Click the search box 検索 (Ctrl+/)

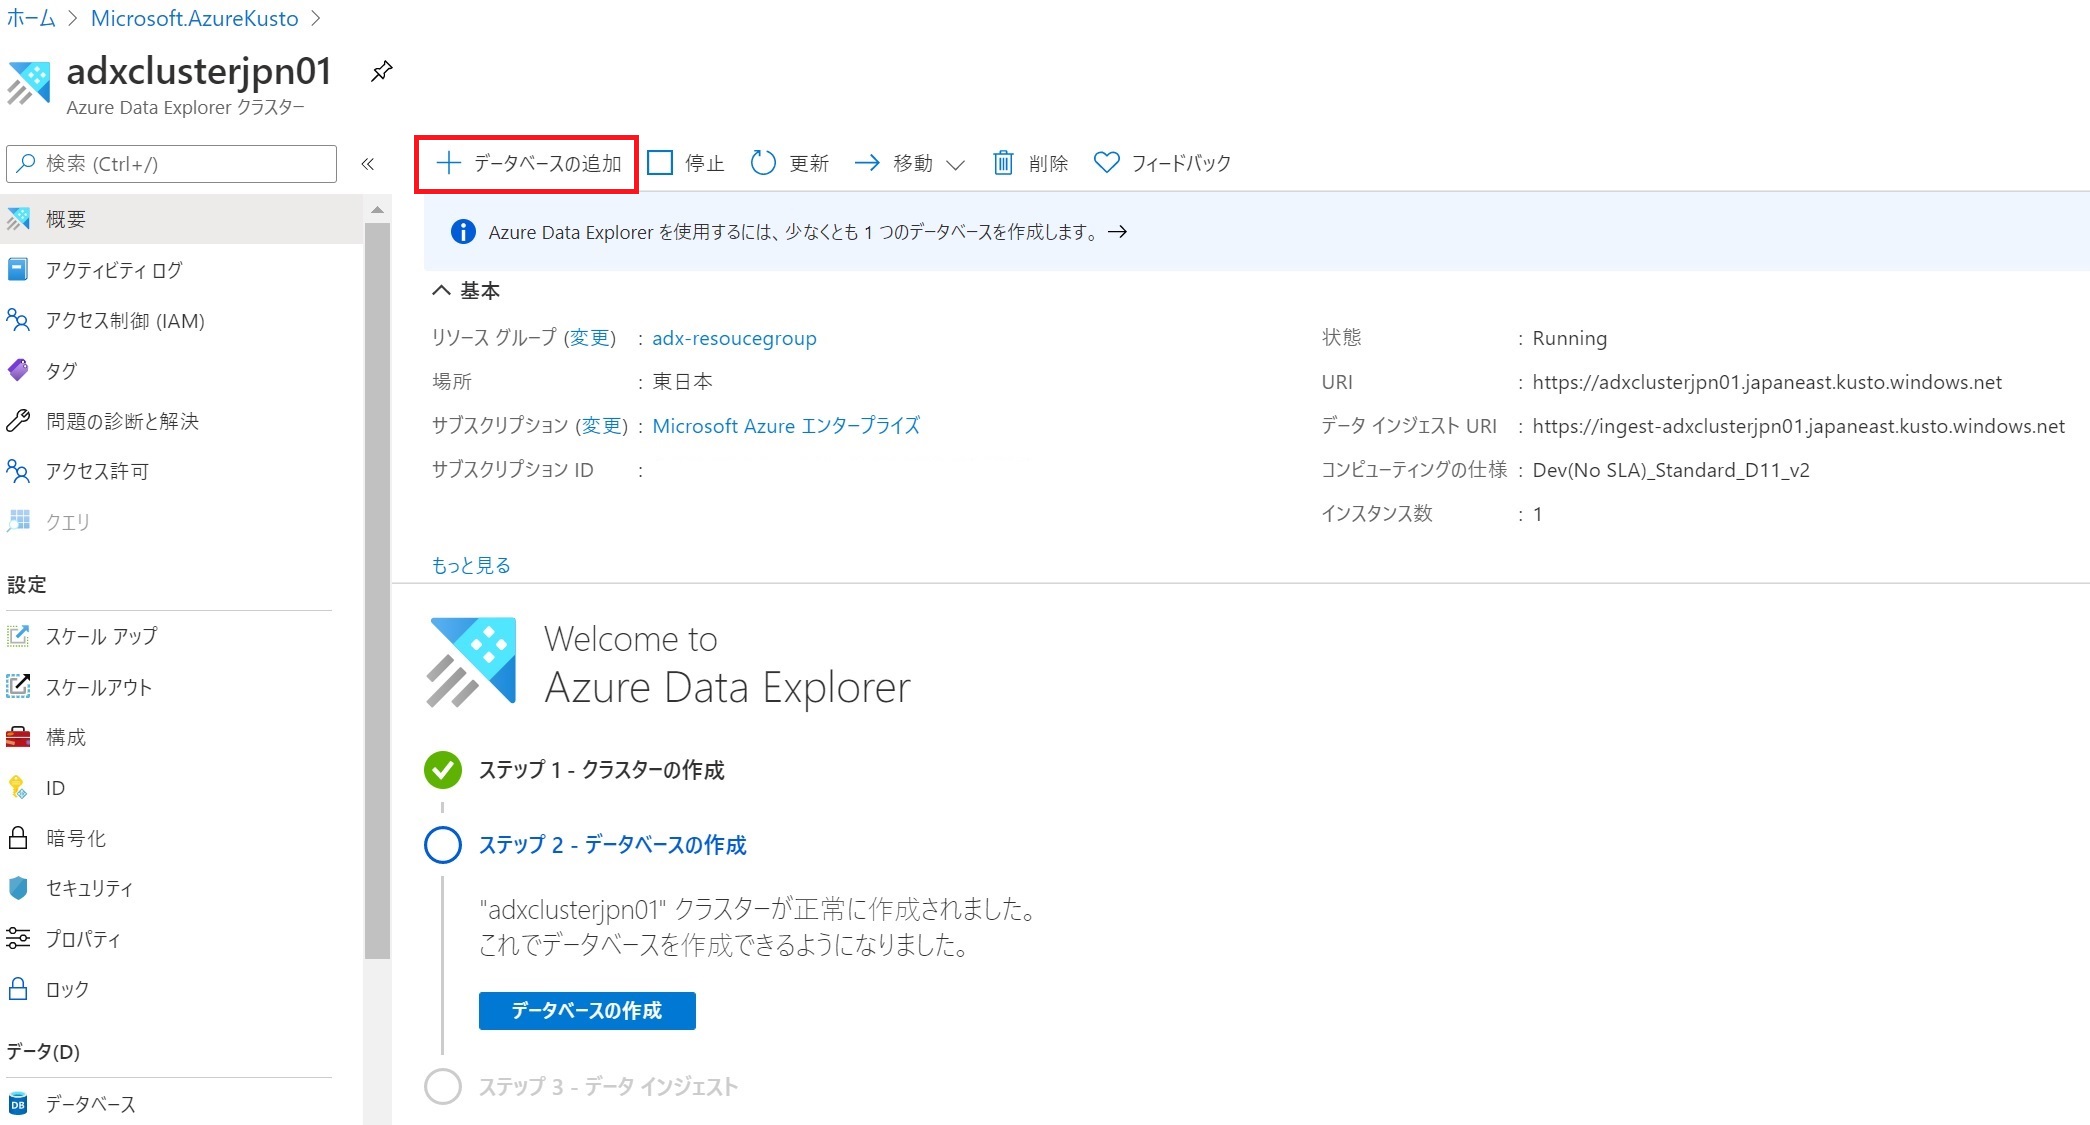click(x=172, y=164)
